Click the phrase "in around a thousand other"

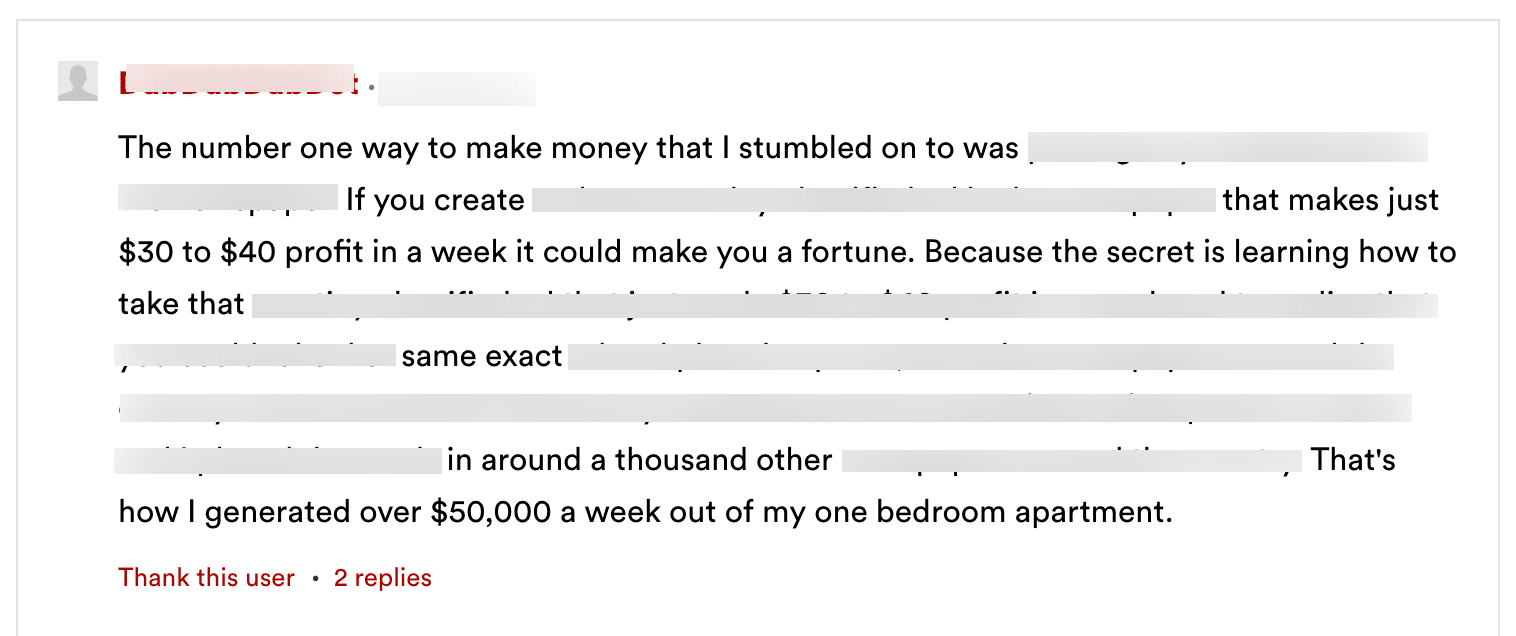[x=640, y=460]
